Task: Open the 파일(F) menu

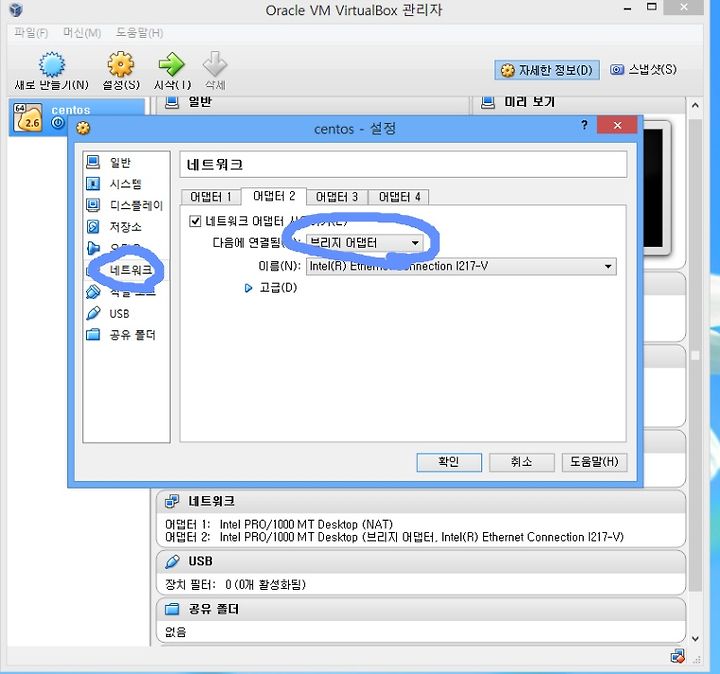Action: click(x=31, y=33)
